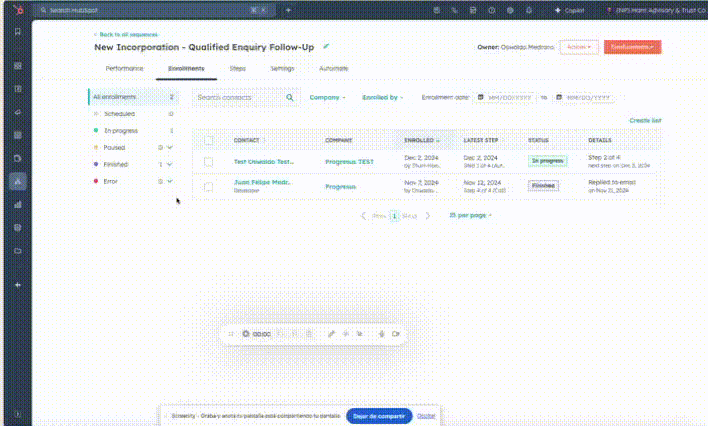Open the reporting bar chart sidebar icon
The image size is (708, 426).
pos(17,204)
